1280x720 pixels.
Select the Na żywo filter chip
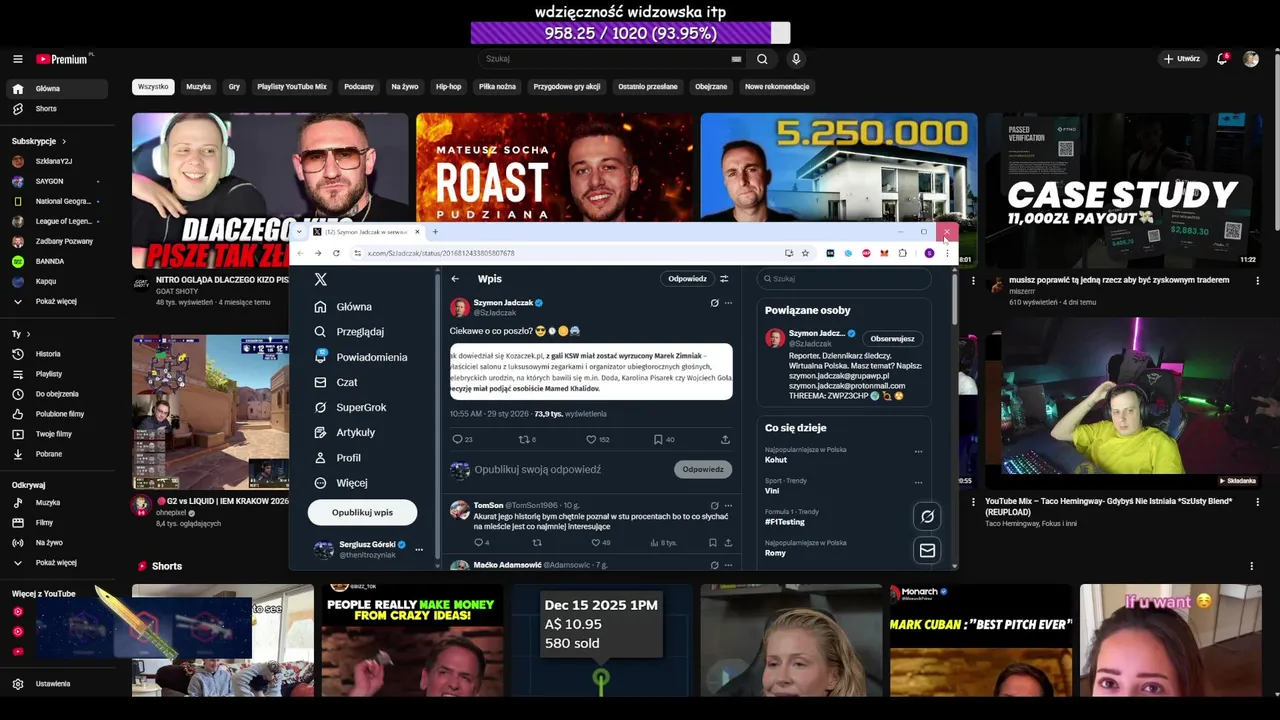point(405,87)
